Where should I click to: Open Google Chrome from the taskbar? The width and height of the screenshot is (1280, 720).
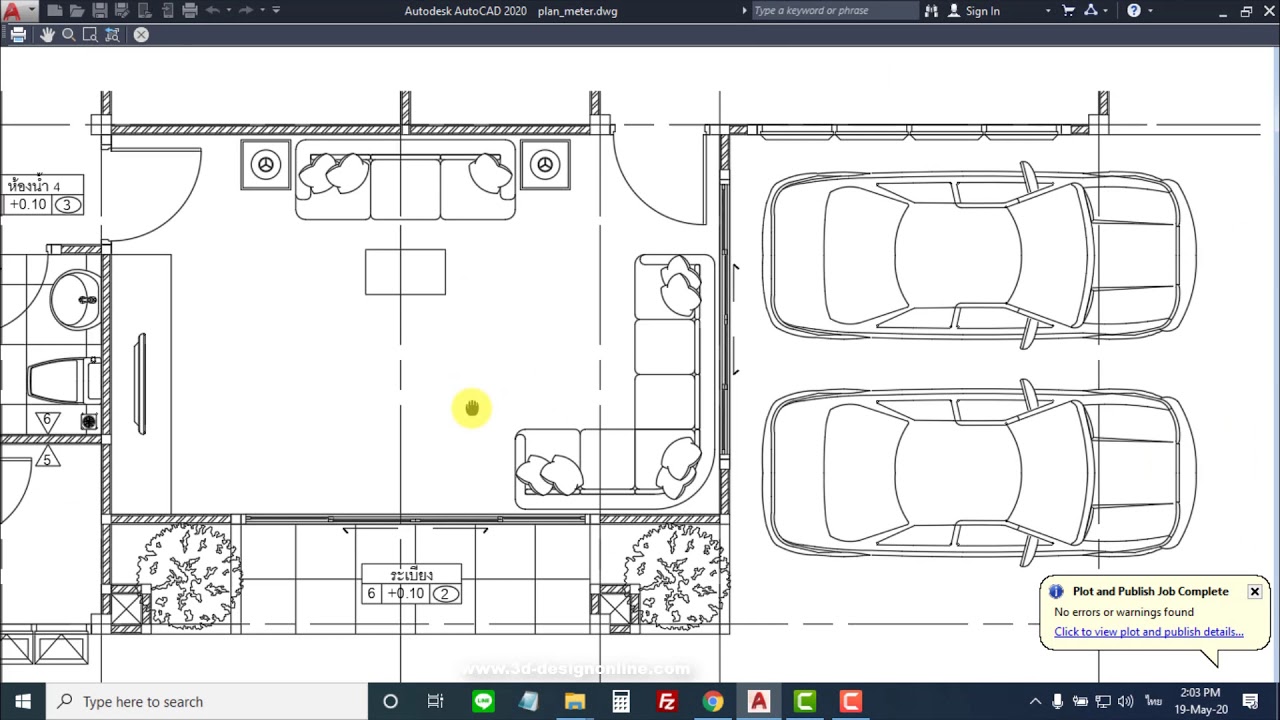[x=713, y=701]
